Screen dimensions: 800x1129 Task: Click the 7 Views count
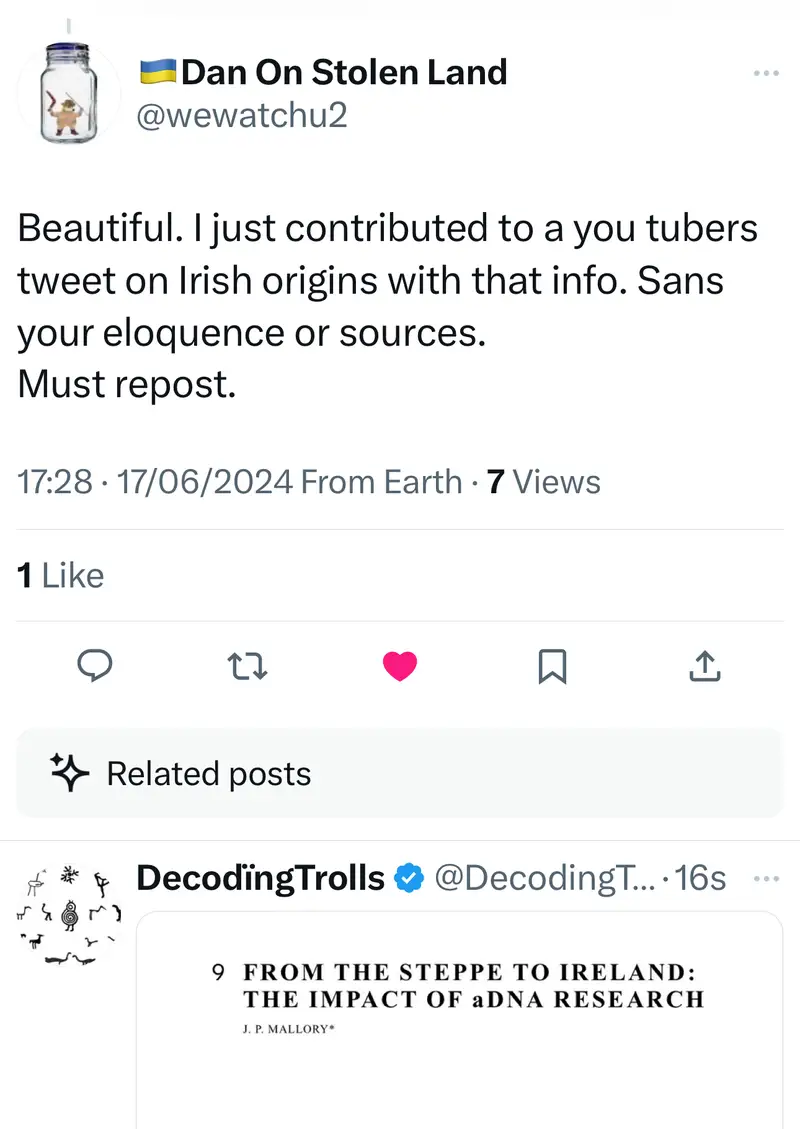click(x=543, y=482)
